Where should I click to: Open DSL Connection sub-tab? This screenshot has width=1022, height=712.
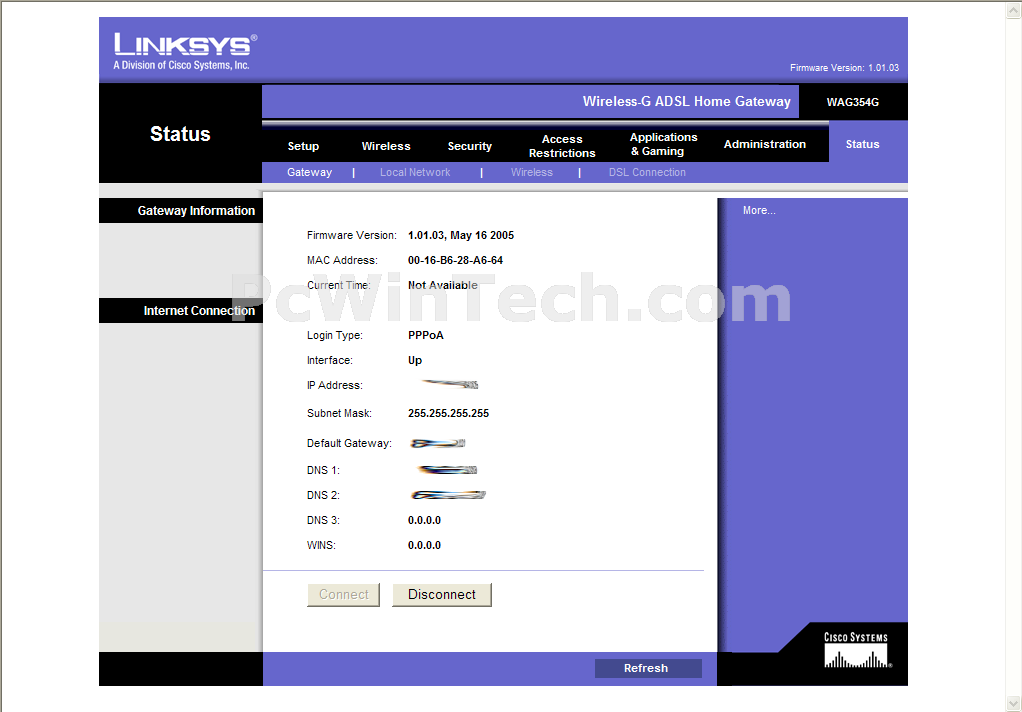pyautogui.click(x=647, y=172)
